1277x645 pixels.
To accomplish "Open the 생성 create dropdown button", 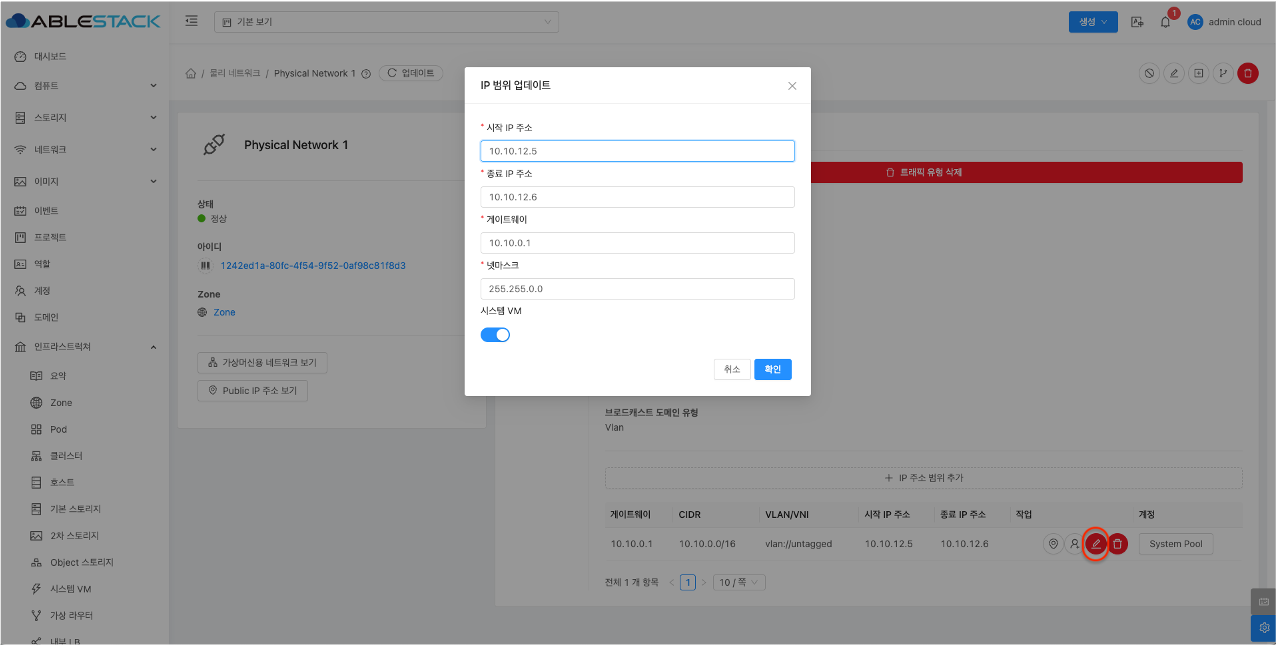I will (1093, 22).
